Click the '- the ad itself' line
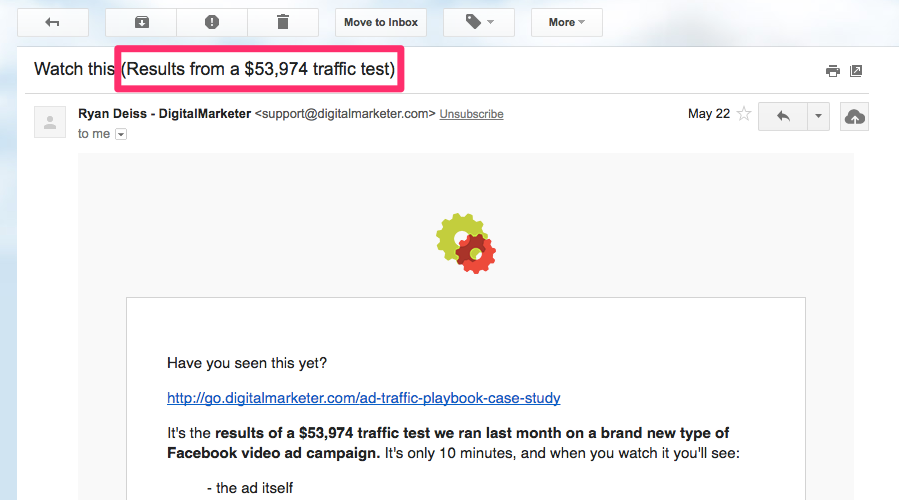The image size is (899, 500). pyautogui.click(x=249, y=488)
